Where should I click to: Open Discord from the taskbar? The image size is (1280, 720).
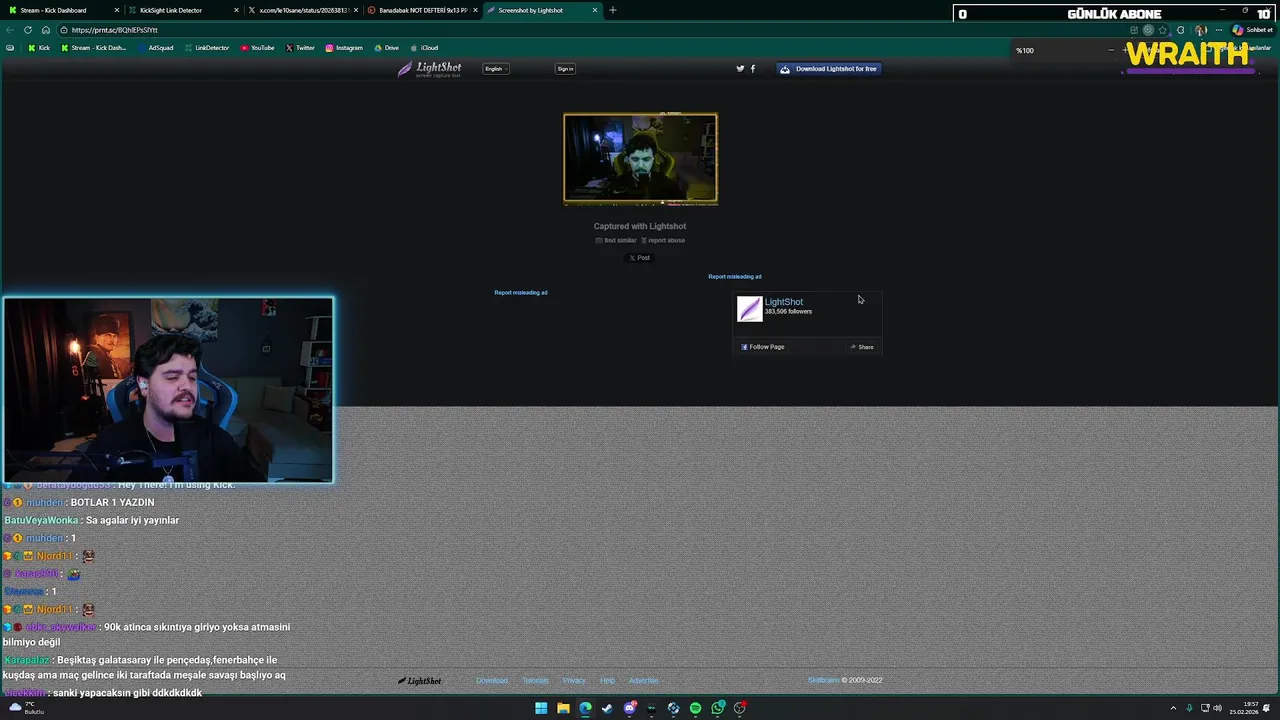pos(630,708)
